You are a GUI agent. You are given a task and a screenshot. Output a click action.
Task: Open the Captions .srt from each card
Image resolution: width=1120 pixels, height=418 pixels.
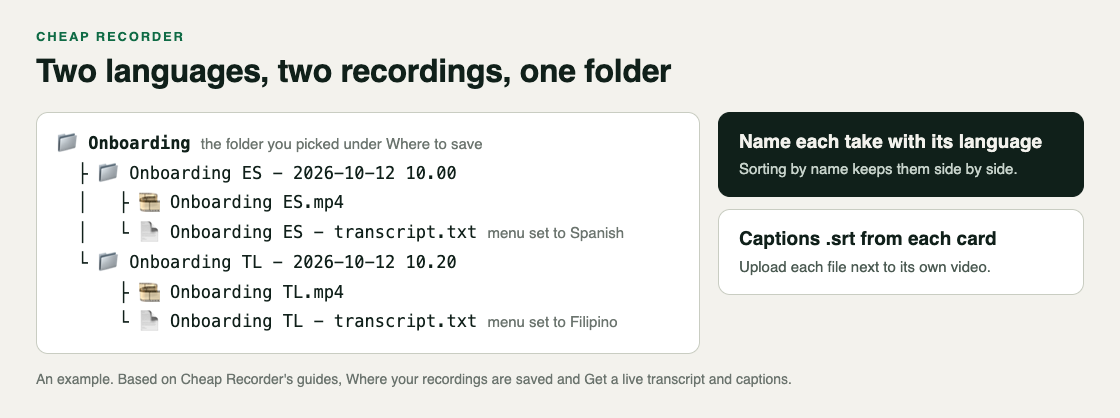coord(901,252)
